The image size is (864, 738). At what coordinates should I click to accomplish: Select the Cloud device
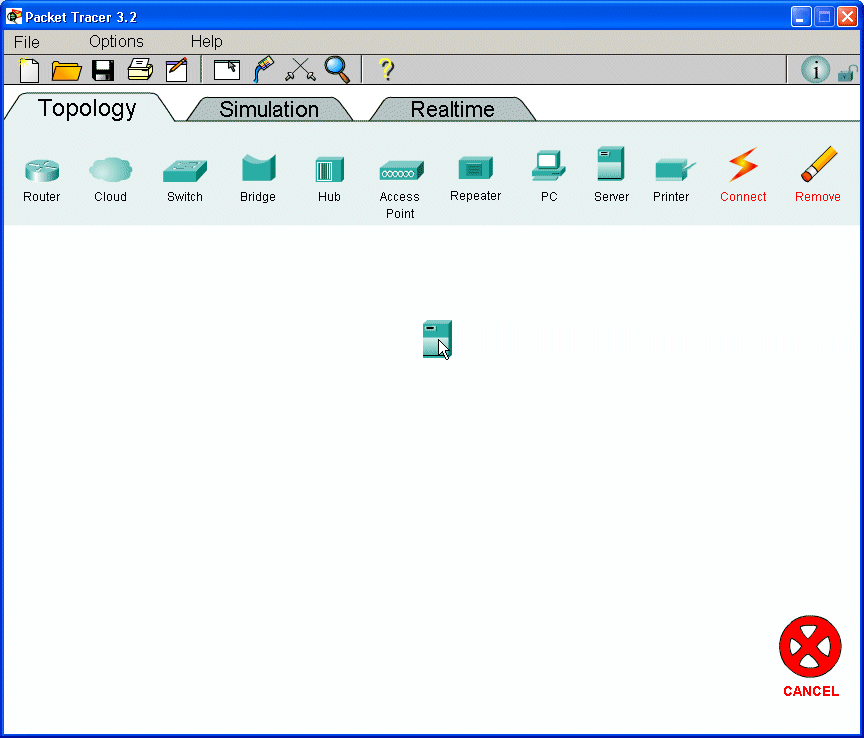tap(110, 180)
